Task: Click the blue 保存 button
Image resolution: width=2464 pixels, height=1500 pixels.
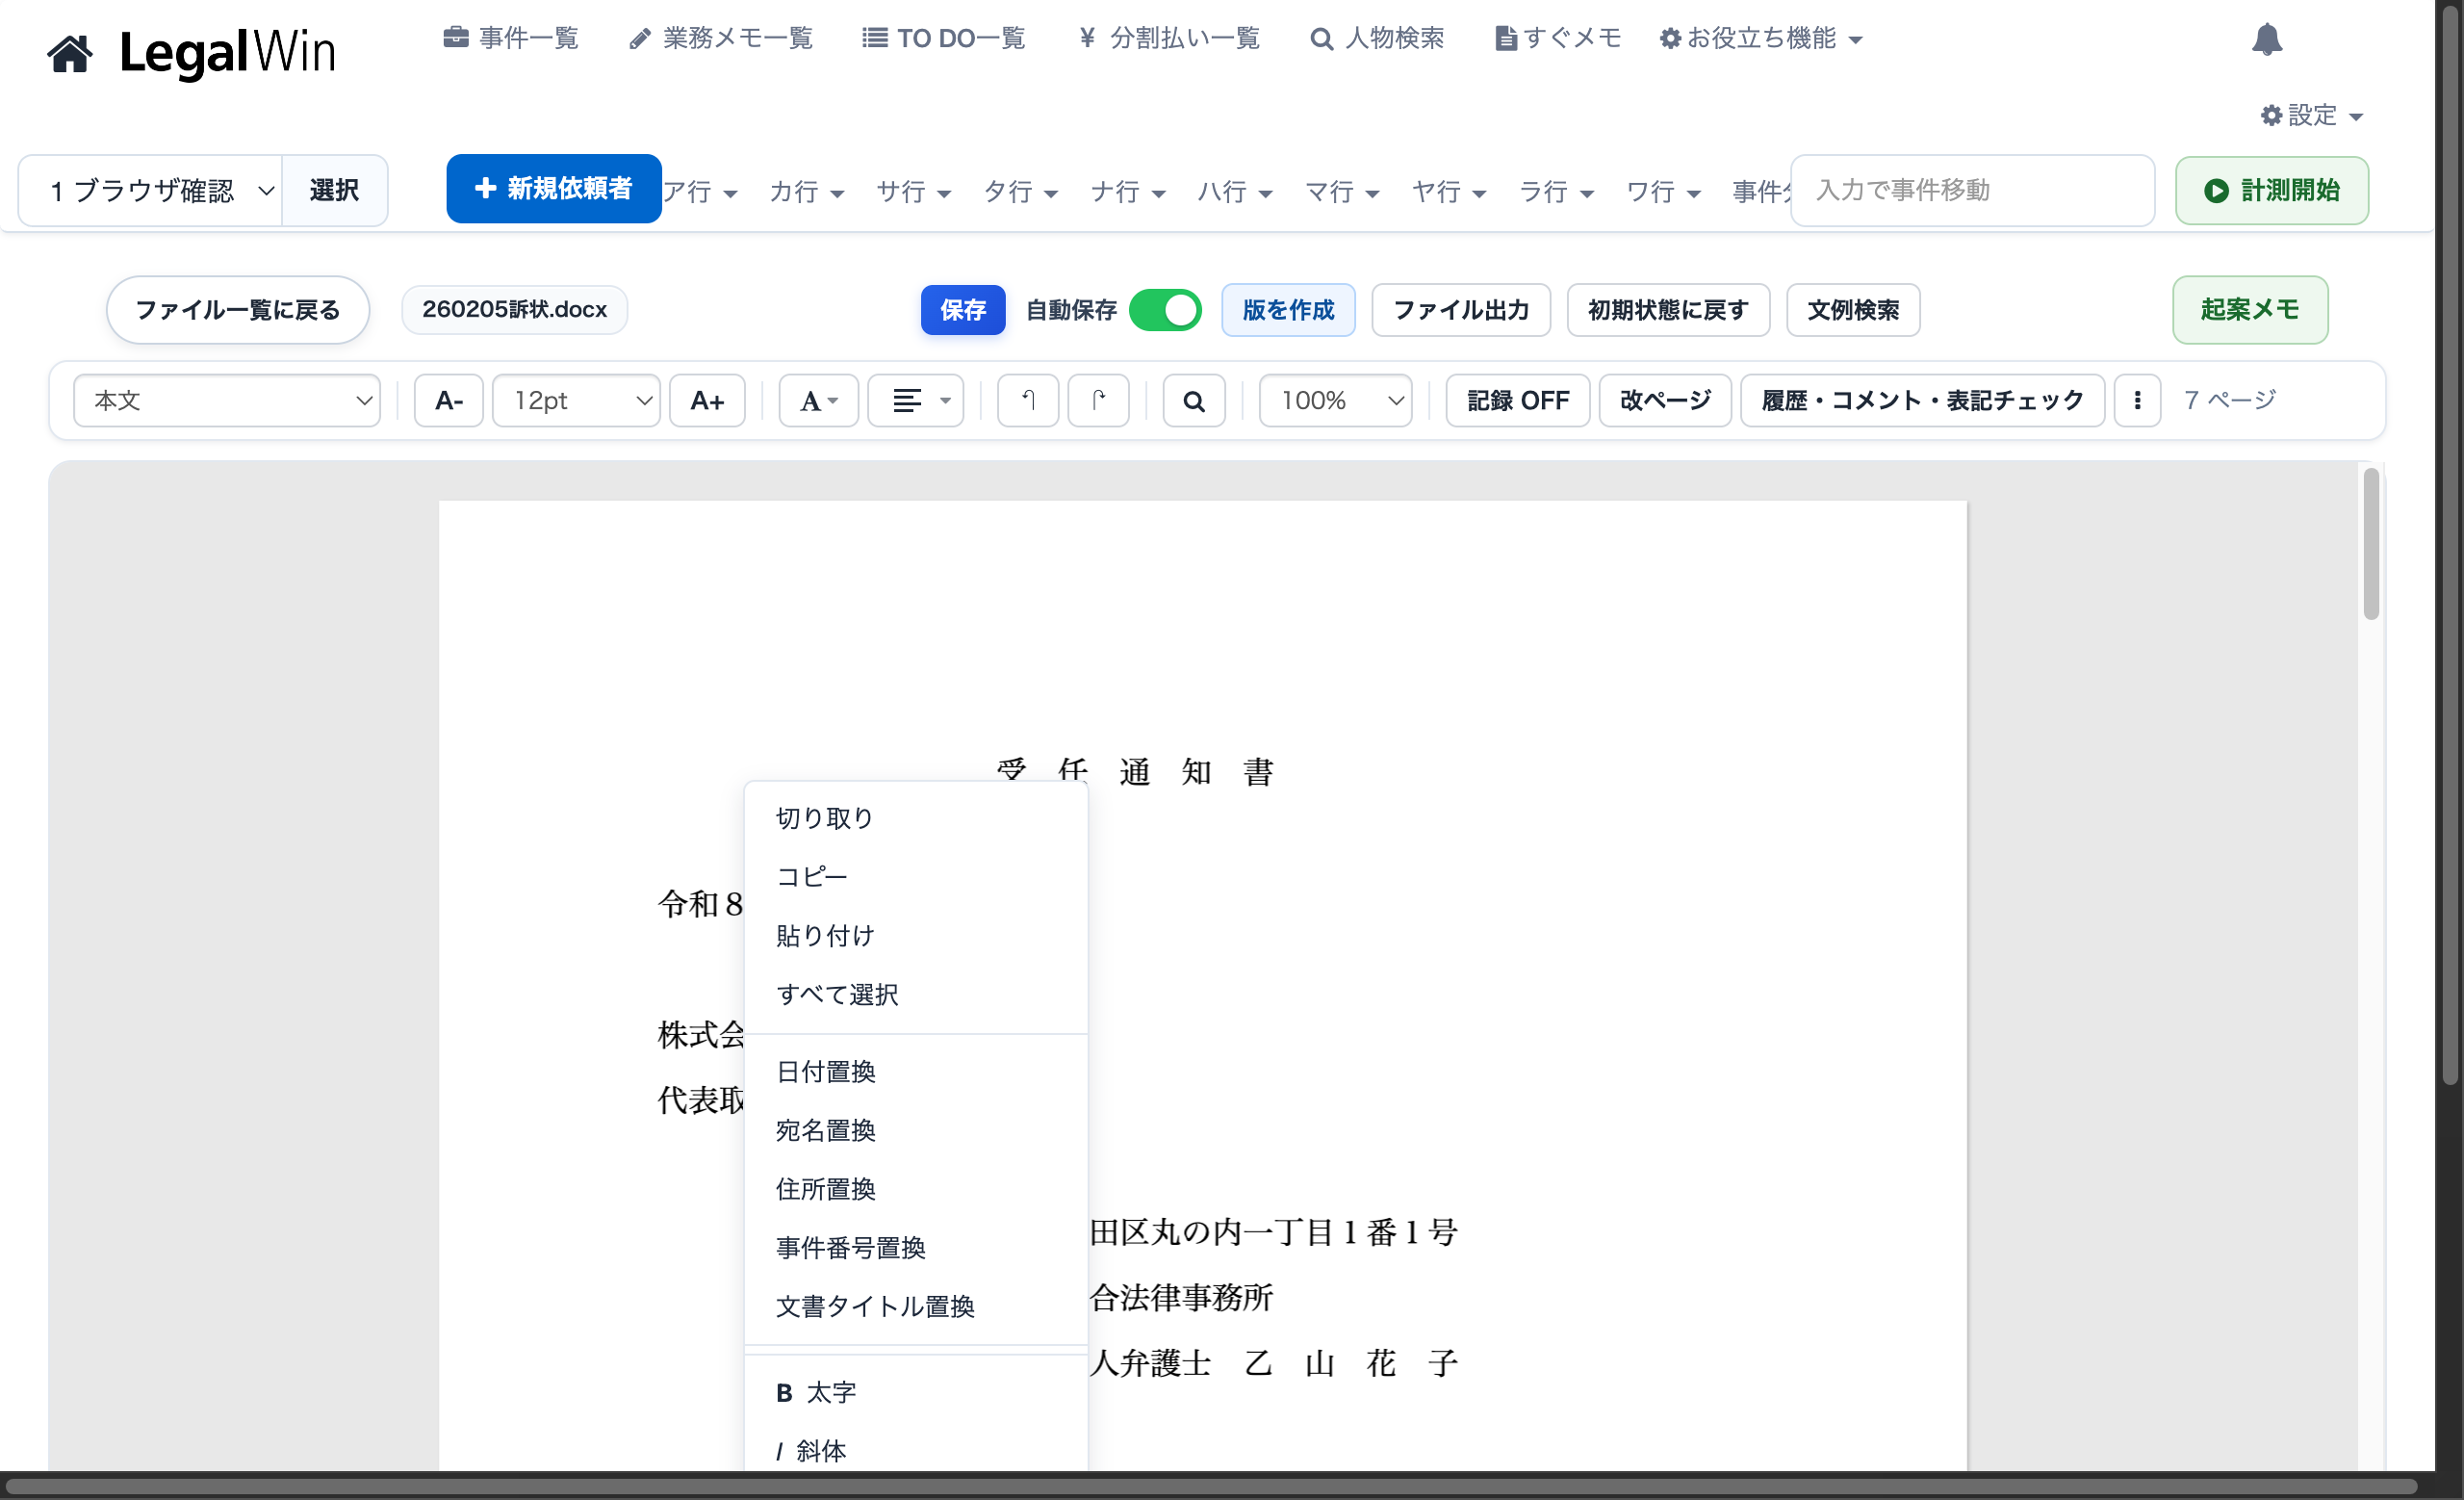Action: coord(962,310)
